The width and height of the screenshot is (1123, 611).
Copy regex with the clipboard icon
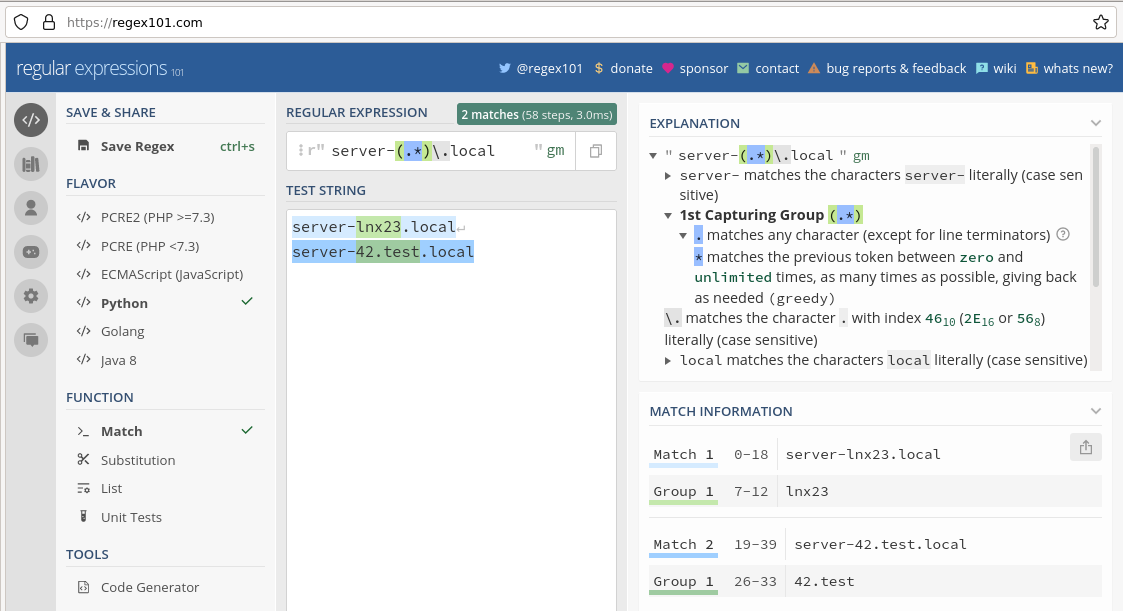click(x=596, y=151)
